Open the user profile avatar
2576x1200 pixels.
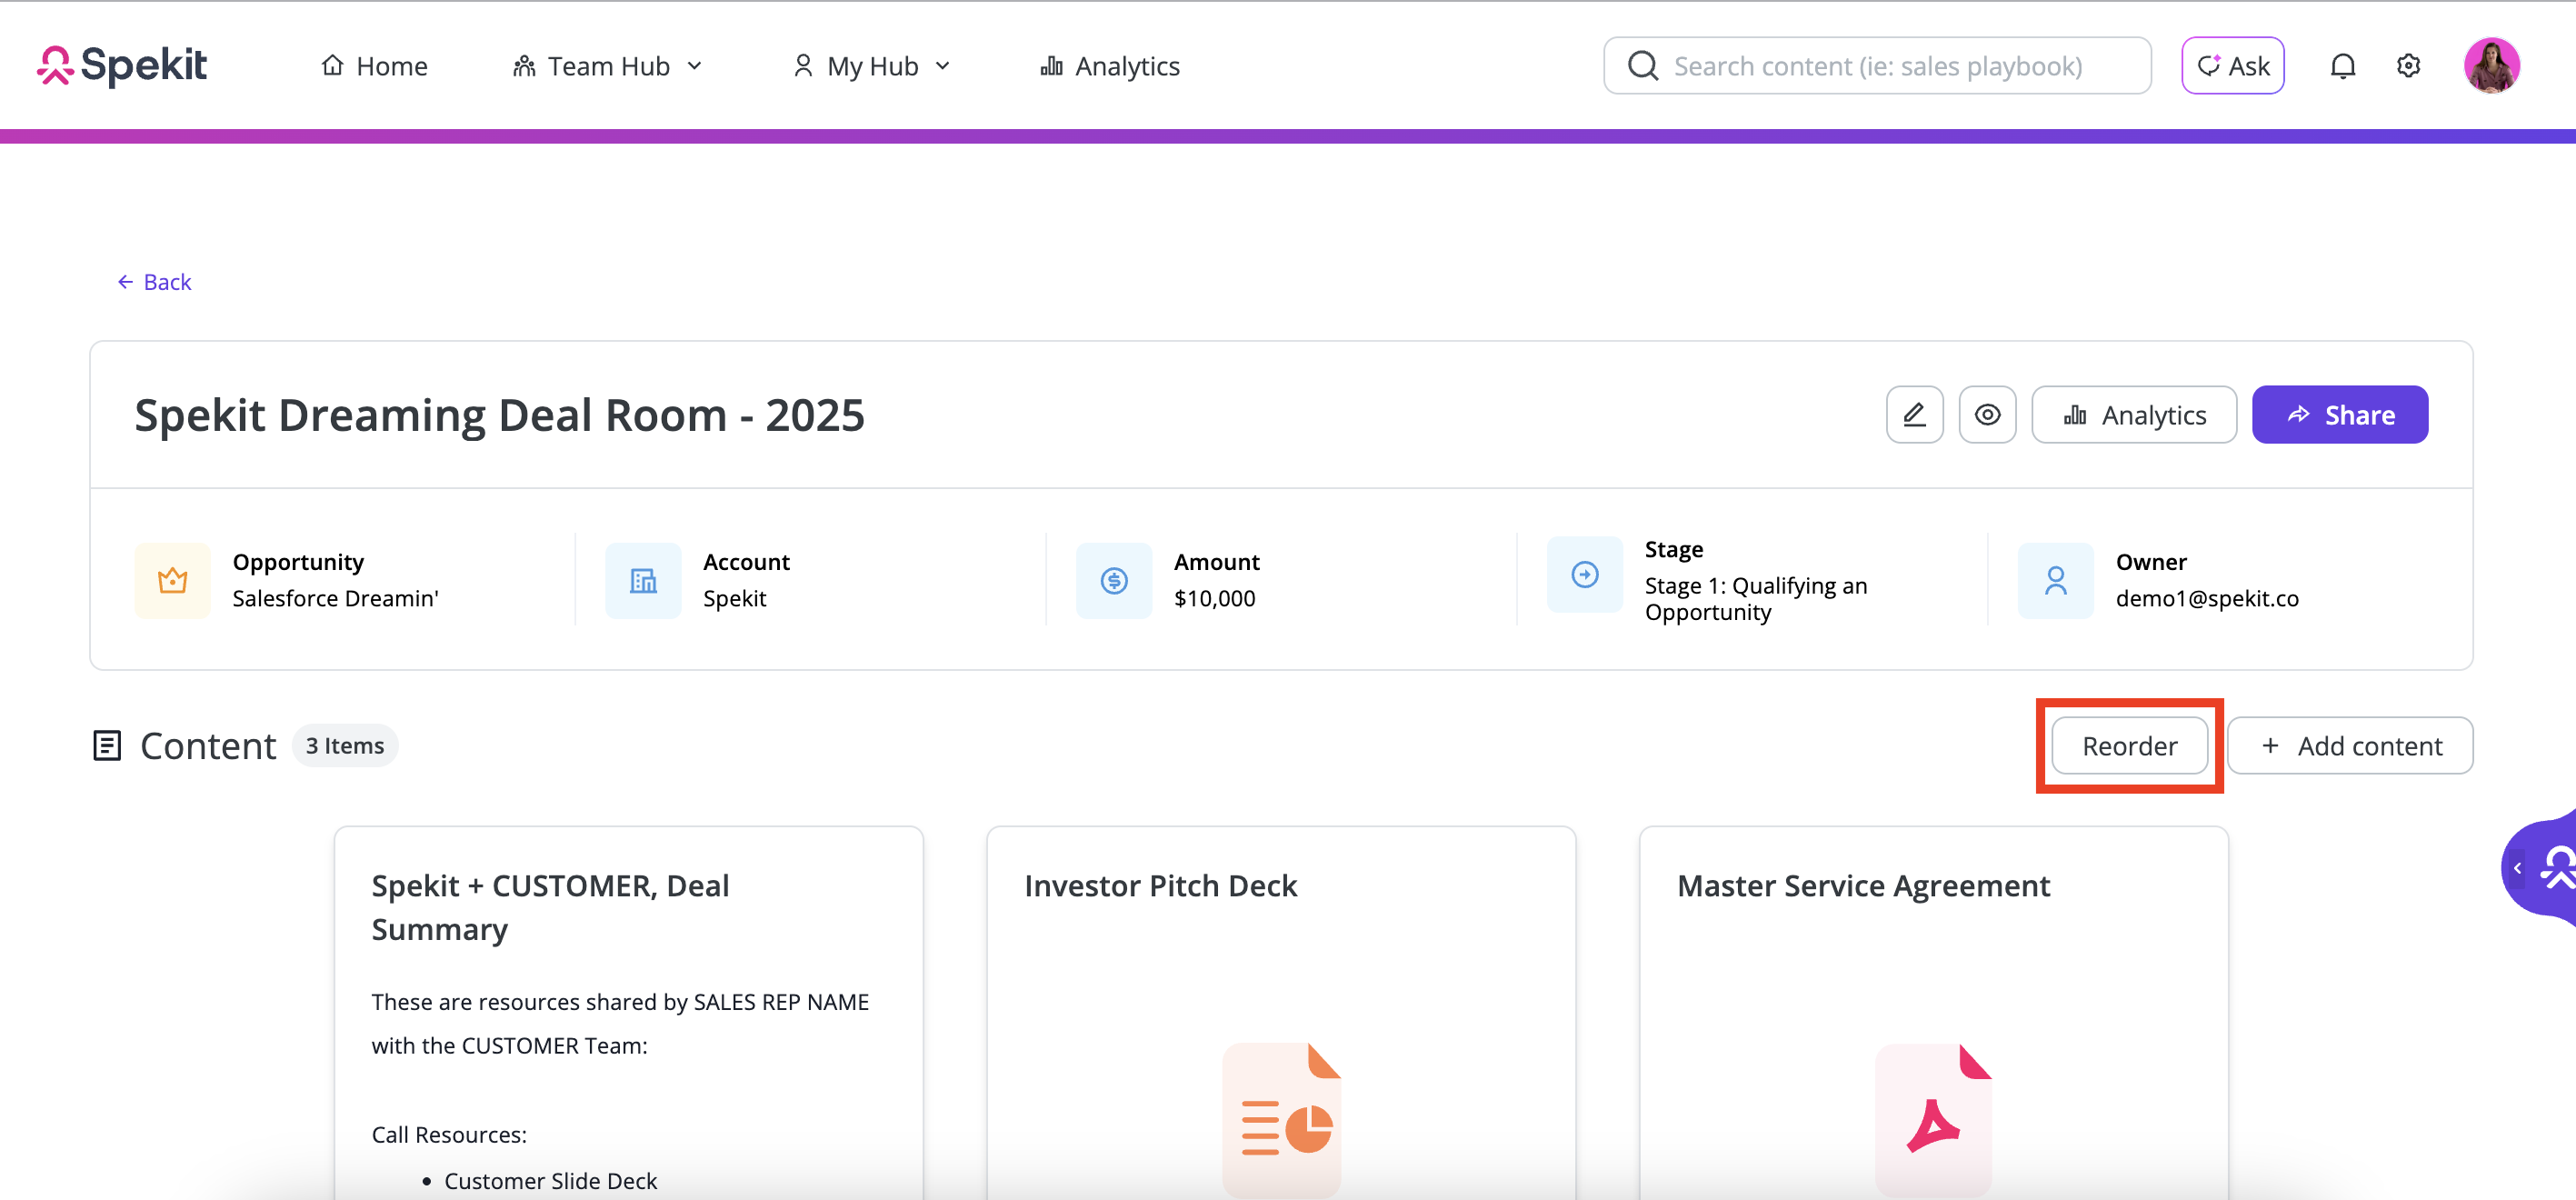point(2491,66)
